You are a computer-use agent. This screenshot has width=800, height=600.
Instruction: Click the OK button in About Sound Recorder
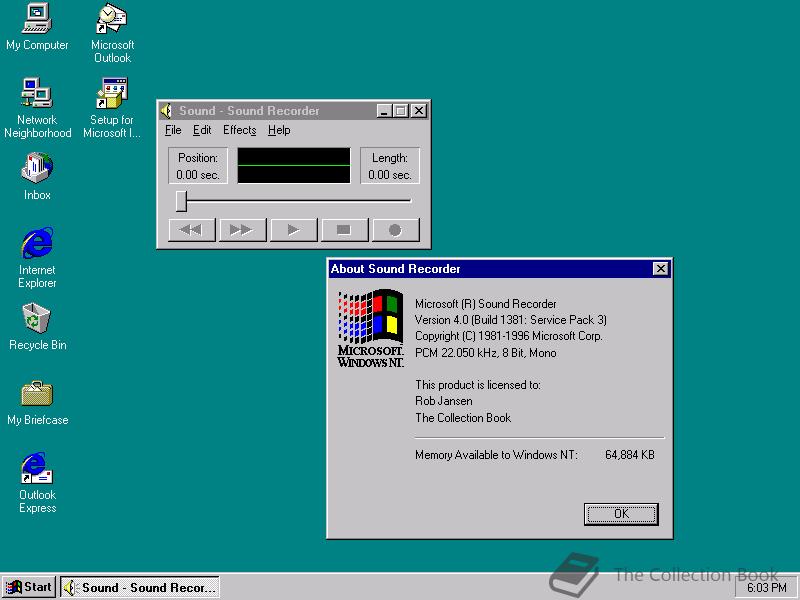(x=621, y=514)
